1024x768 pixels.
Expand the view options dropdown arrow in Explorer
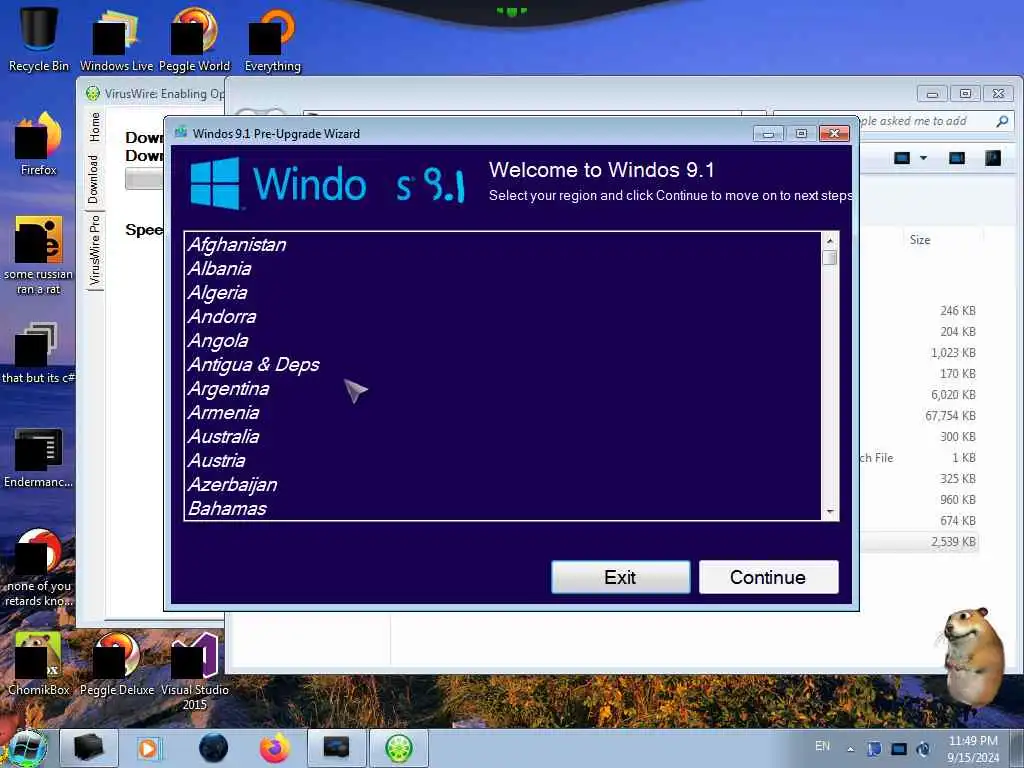923,158
